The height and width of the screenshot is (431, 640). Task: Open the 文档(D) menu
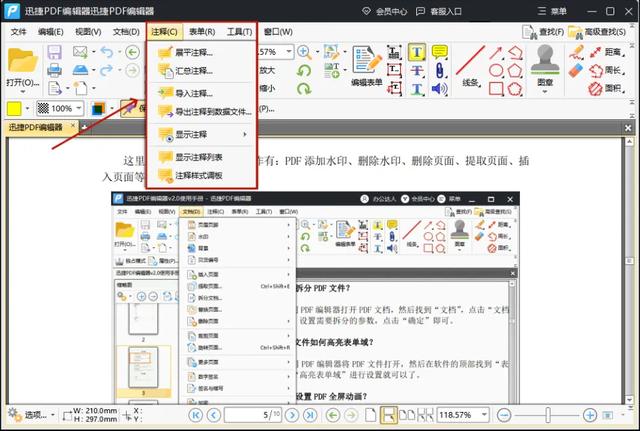(x=126, y=31)
